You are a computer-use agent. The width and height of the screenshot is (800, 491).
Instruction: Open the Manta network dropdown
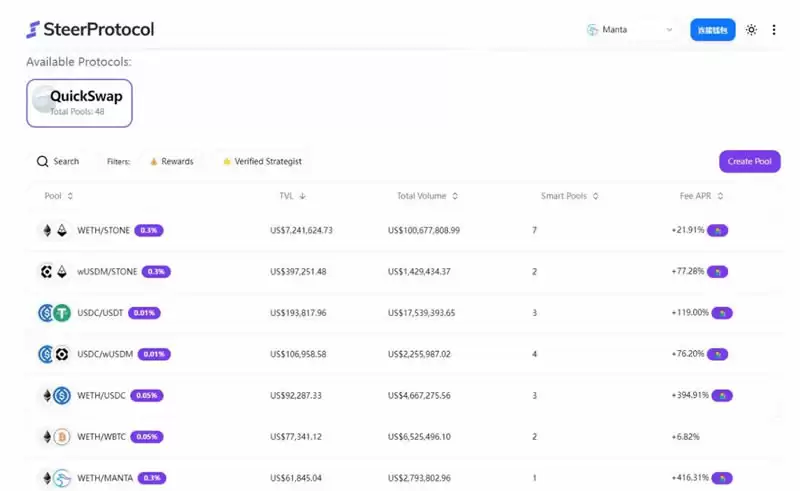(630, 30)
